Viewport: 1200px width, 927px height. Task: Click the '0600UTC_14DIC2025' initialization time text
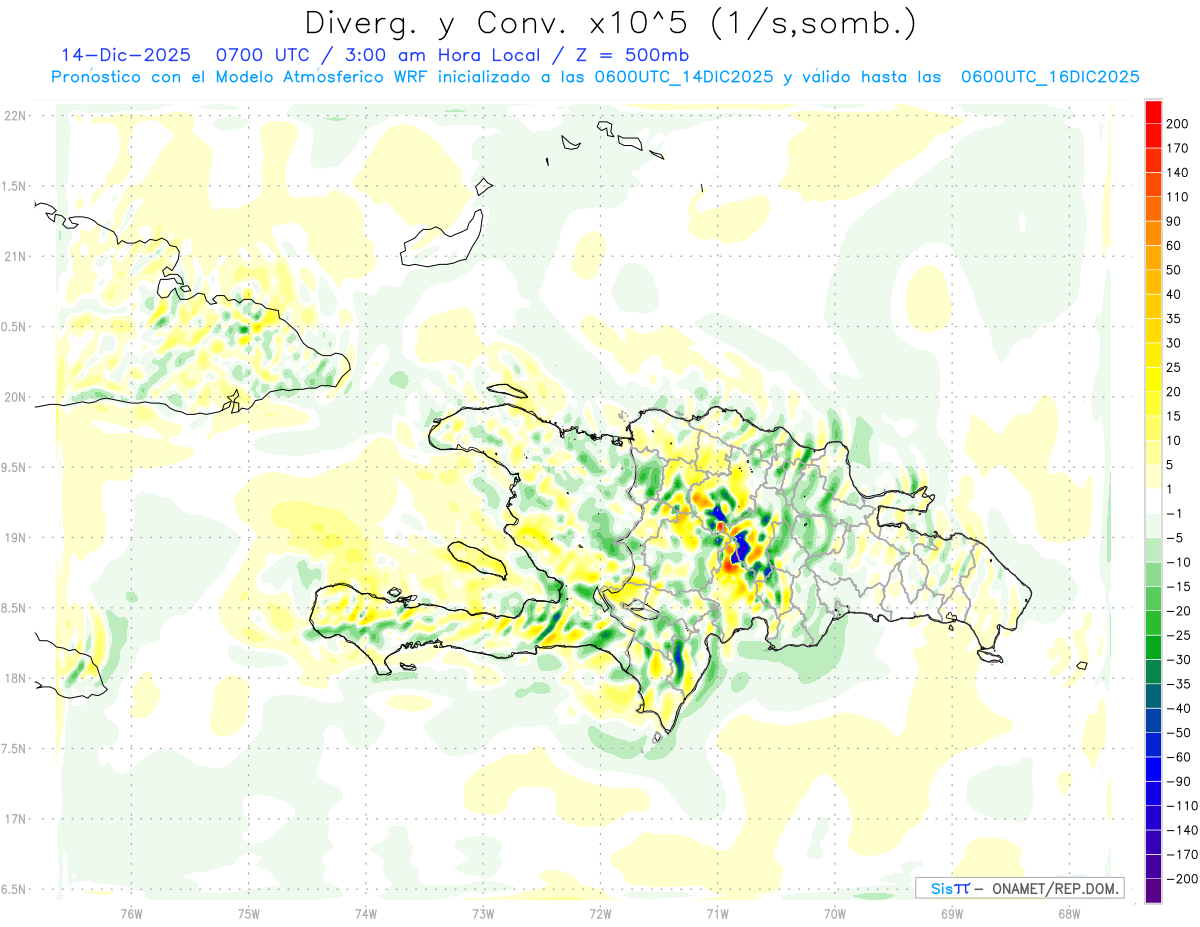(x=684, y=77)
